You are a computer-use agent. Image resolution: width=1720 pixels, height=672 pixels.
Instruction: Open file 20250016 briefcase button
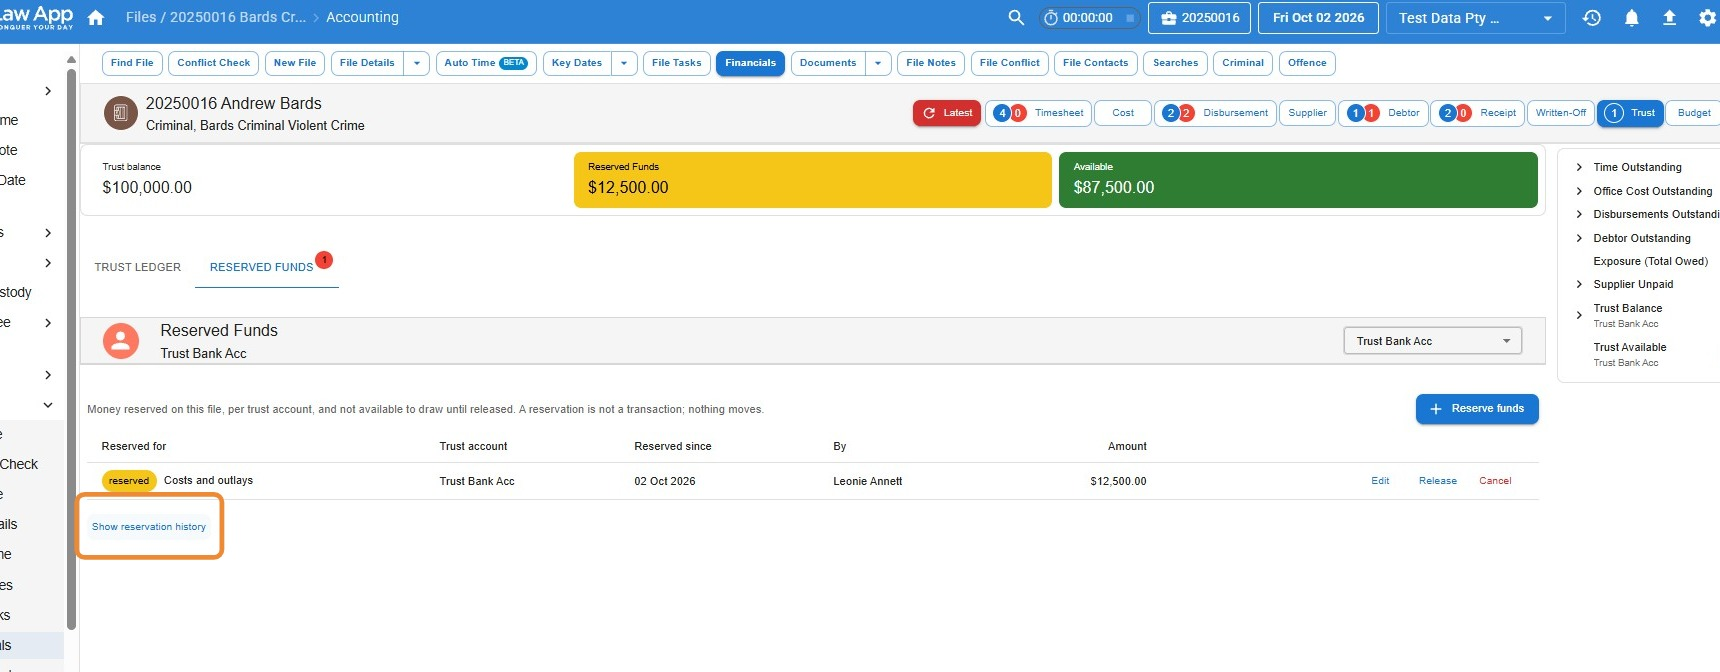(x=1200, y=18)
